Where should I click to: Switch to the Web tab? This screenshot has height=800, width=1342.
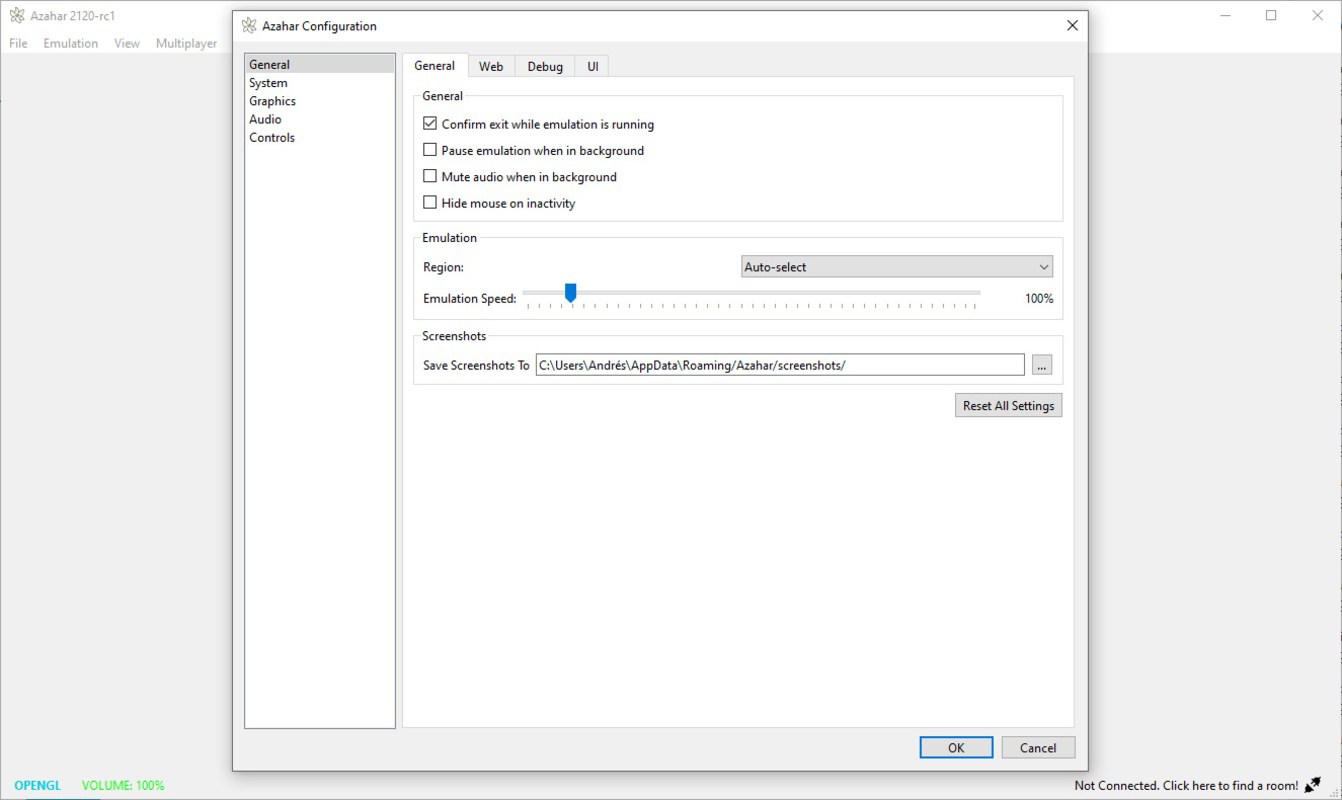coord(490,66)
